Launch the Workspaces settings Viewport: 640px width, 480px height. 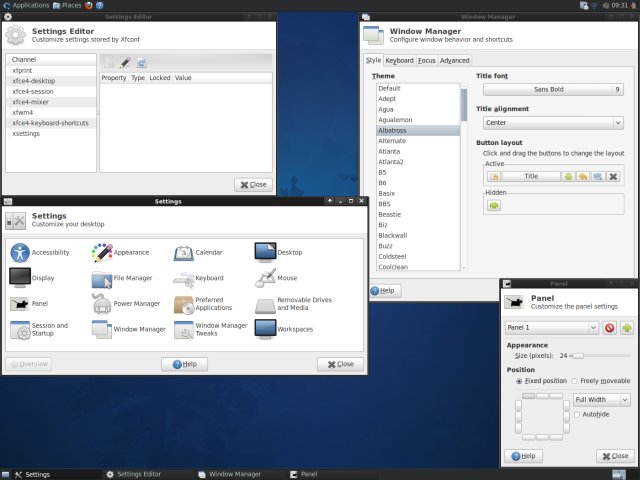(x=265, y=328)
